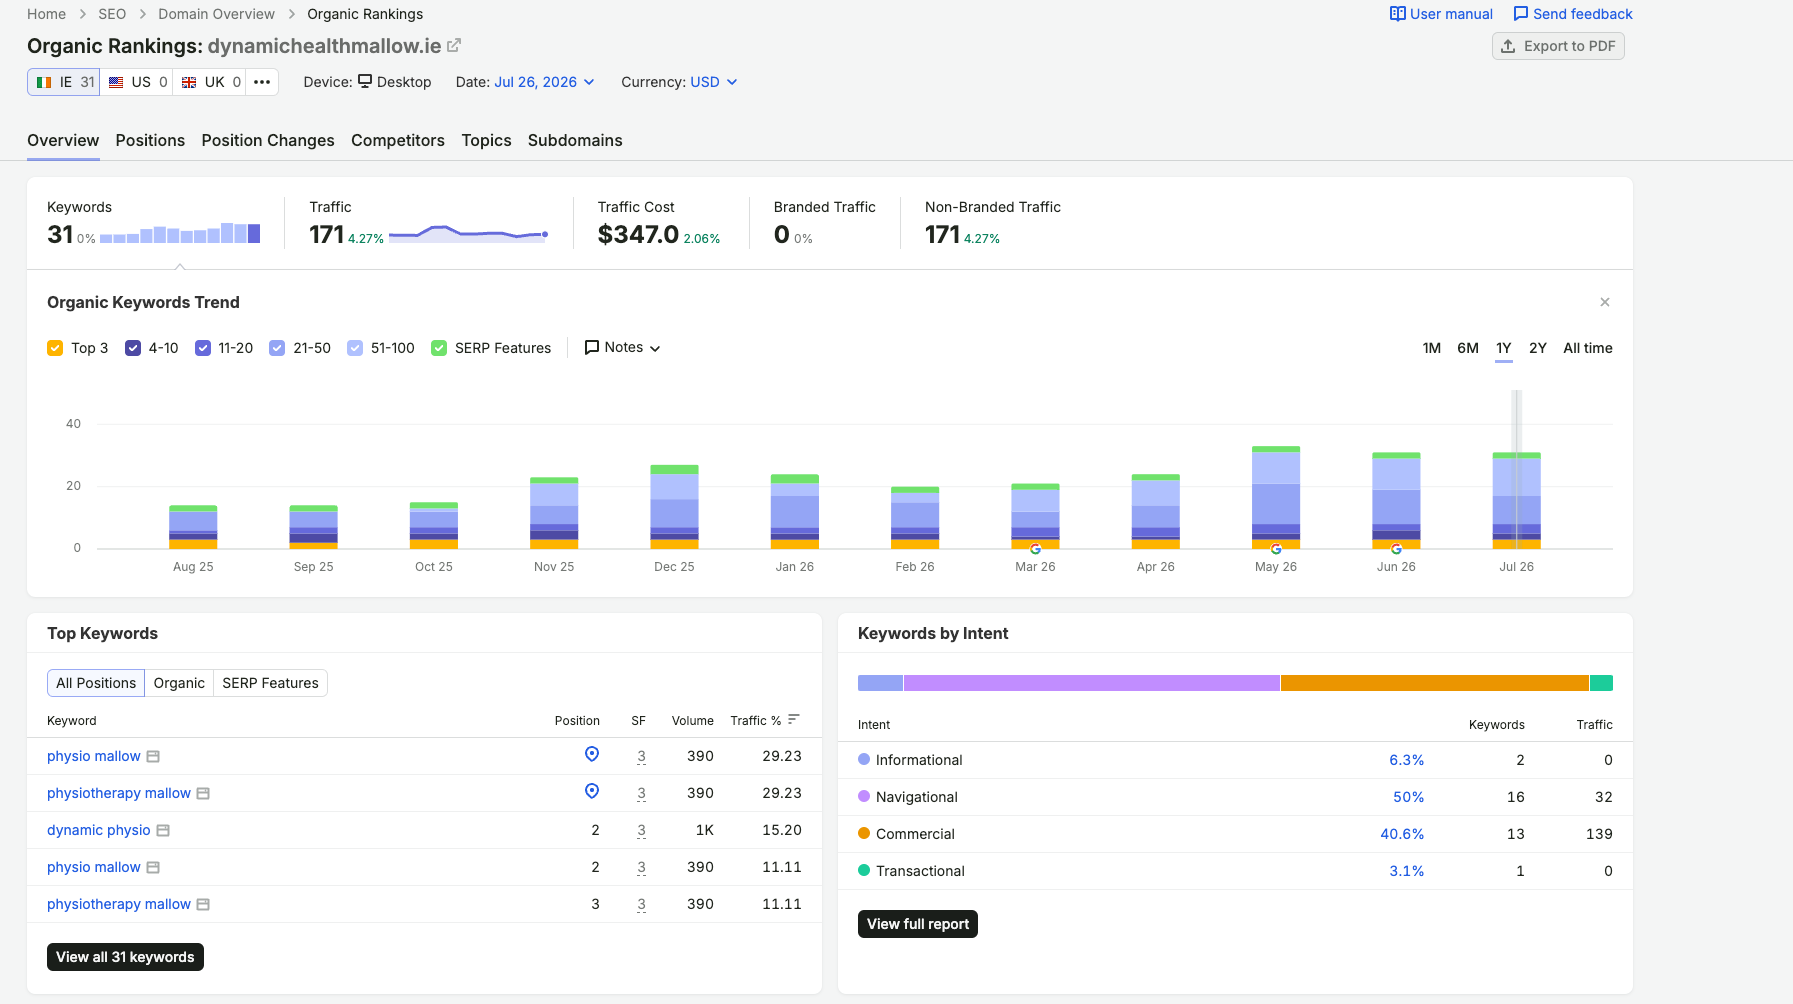
Task: Switch to the Position Changes tab
Action: coord(268,140)
